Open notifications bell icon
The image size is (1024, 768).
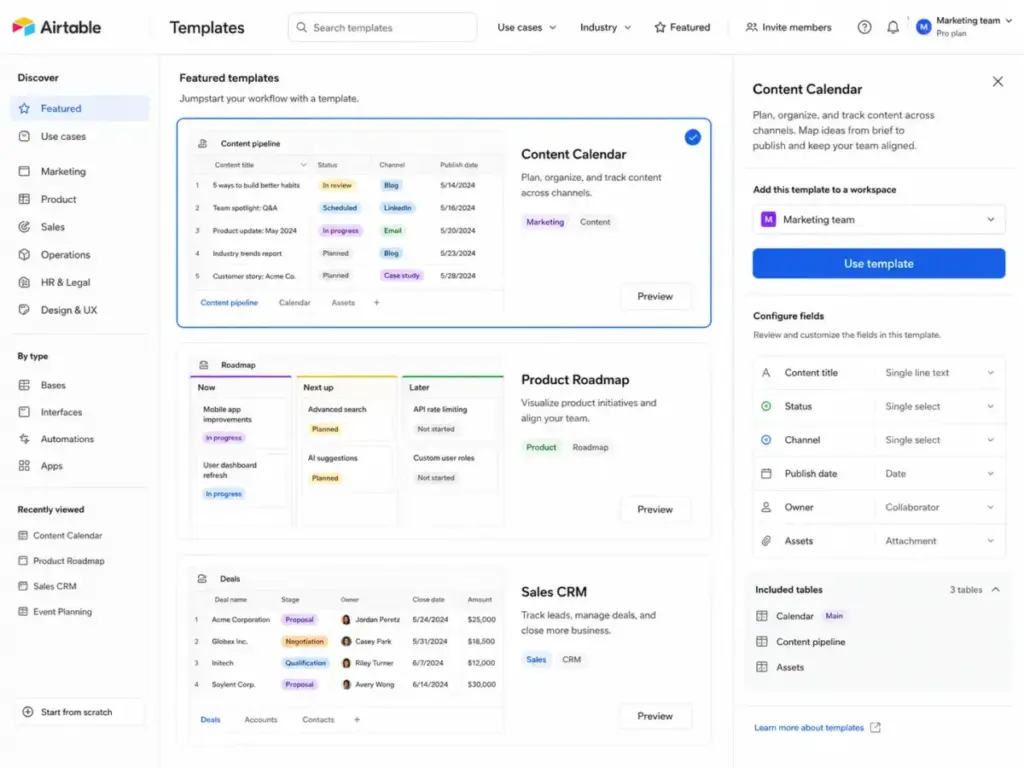tap(893, 27)
